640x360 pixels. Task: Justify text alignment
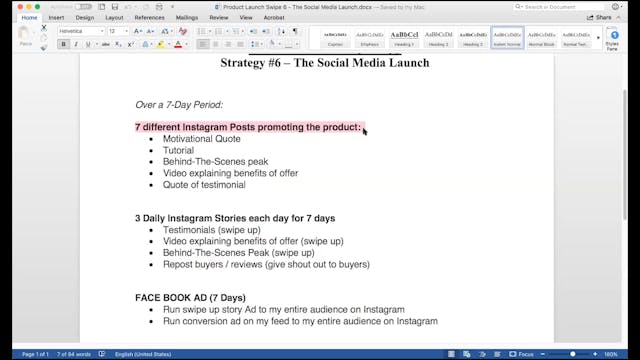tap(240, 44)
